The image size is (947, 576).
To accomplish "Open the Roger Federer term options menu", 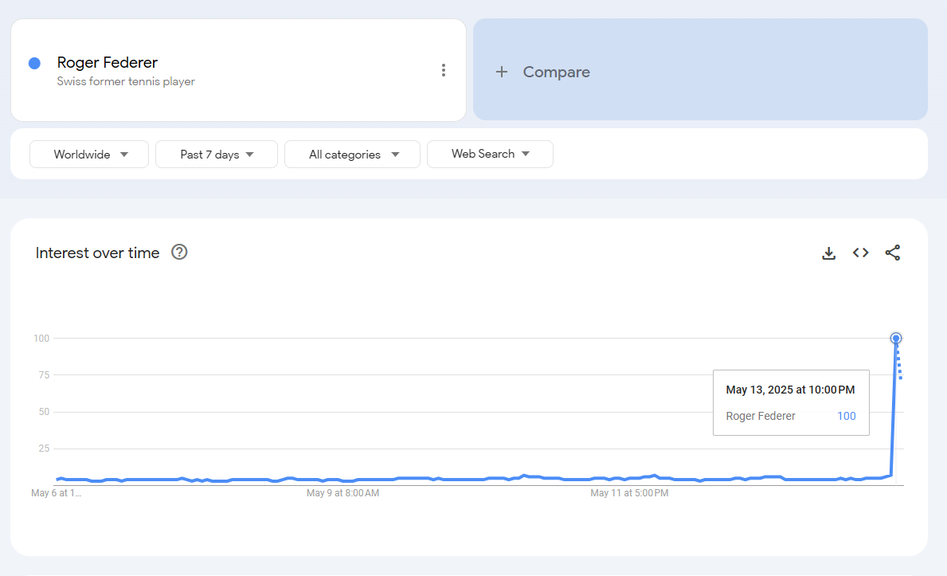I will tap(443, 70).
